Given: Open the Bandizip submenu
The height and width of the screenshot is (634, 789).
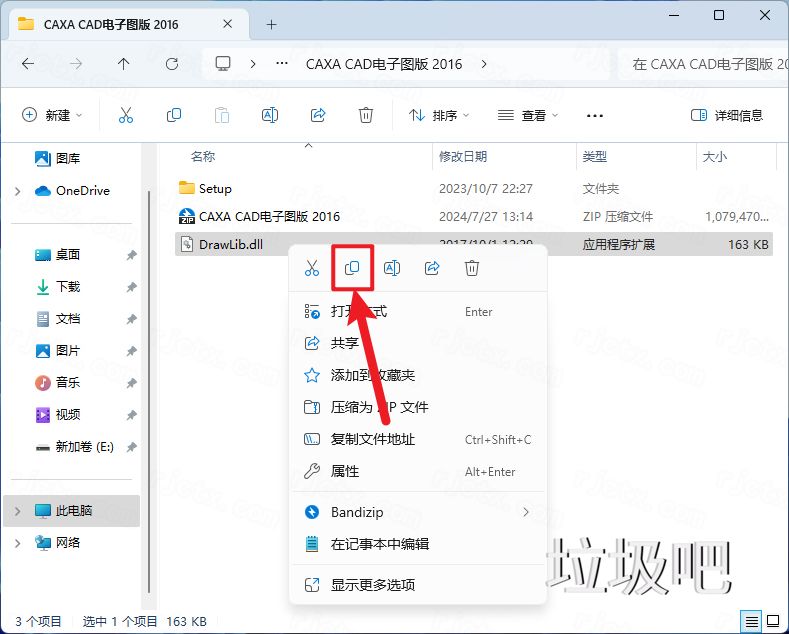Looking at the screenshot, I should pos(418,512).
